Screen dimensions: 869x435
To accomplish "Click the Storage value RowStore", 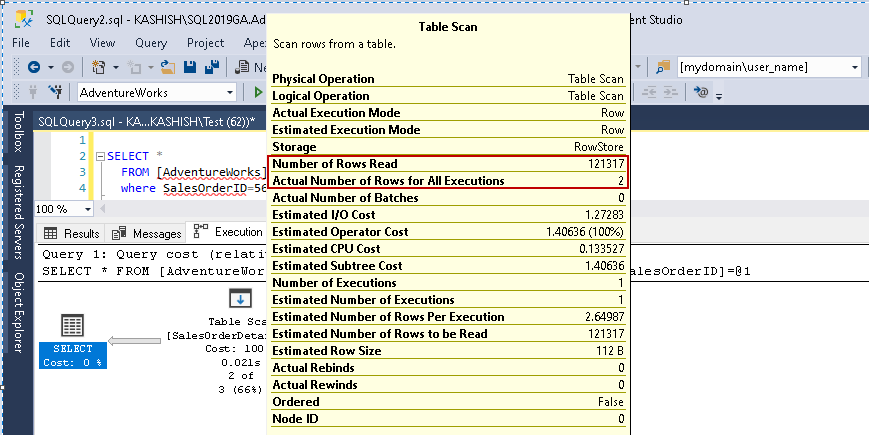I will (599, 147).
